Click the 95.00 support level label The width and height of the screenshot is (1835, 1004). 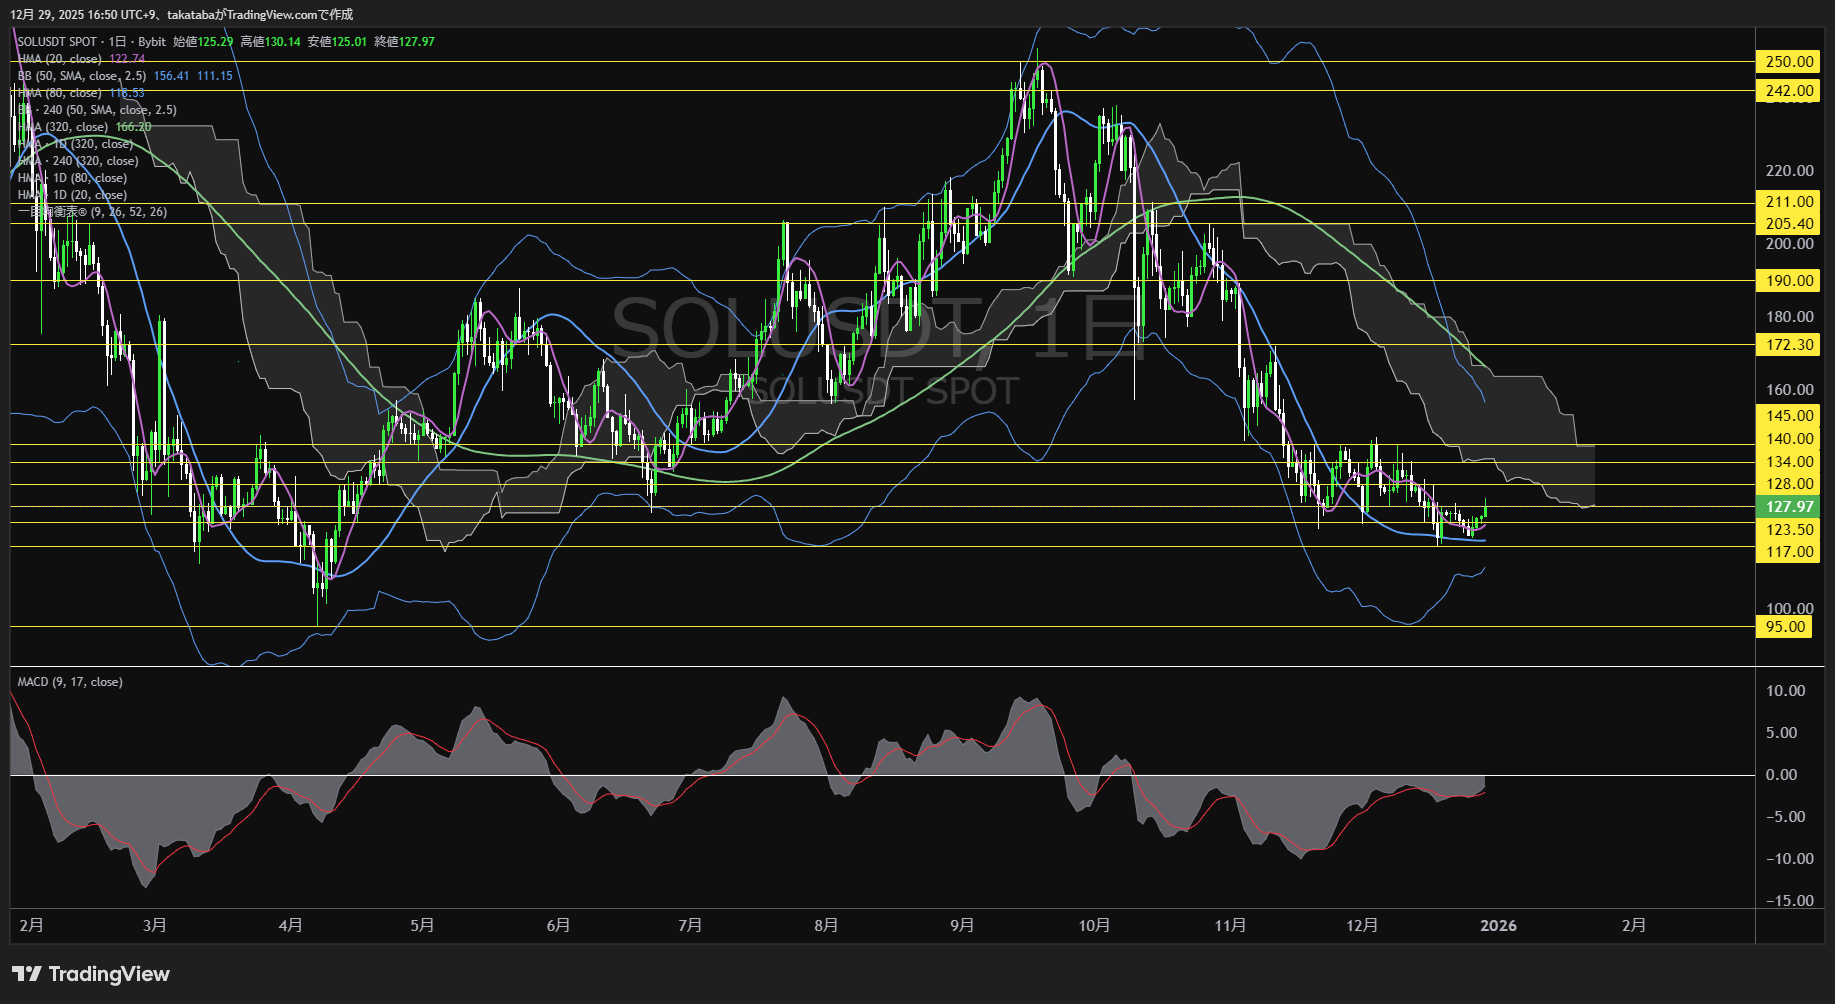tap(1786, 627)
